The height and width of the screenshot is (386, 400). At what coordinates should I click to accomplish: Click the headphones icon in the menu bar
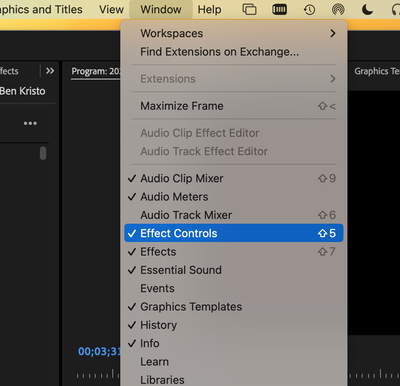pos(396,10)
